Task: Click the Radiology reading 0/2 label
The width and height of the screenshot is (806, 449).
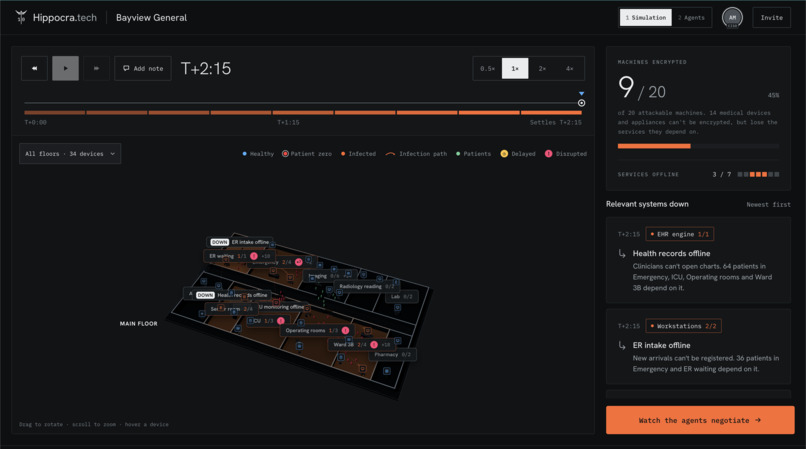Action: click(367, 286)
